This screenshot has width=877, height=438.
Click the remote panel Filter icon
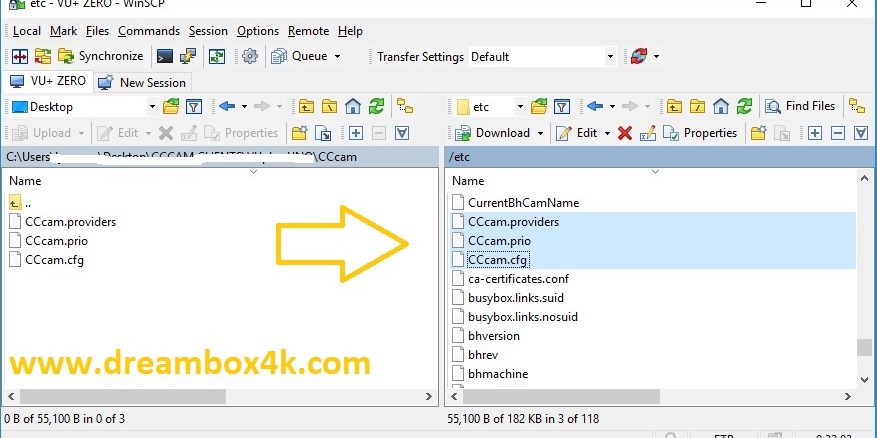pyautogui.click(x=562, y=106)
